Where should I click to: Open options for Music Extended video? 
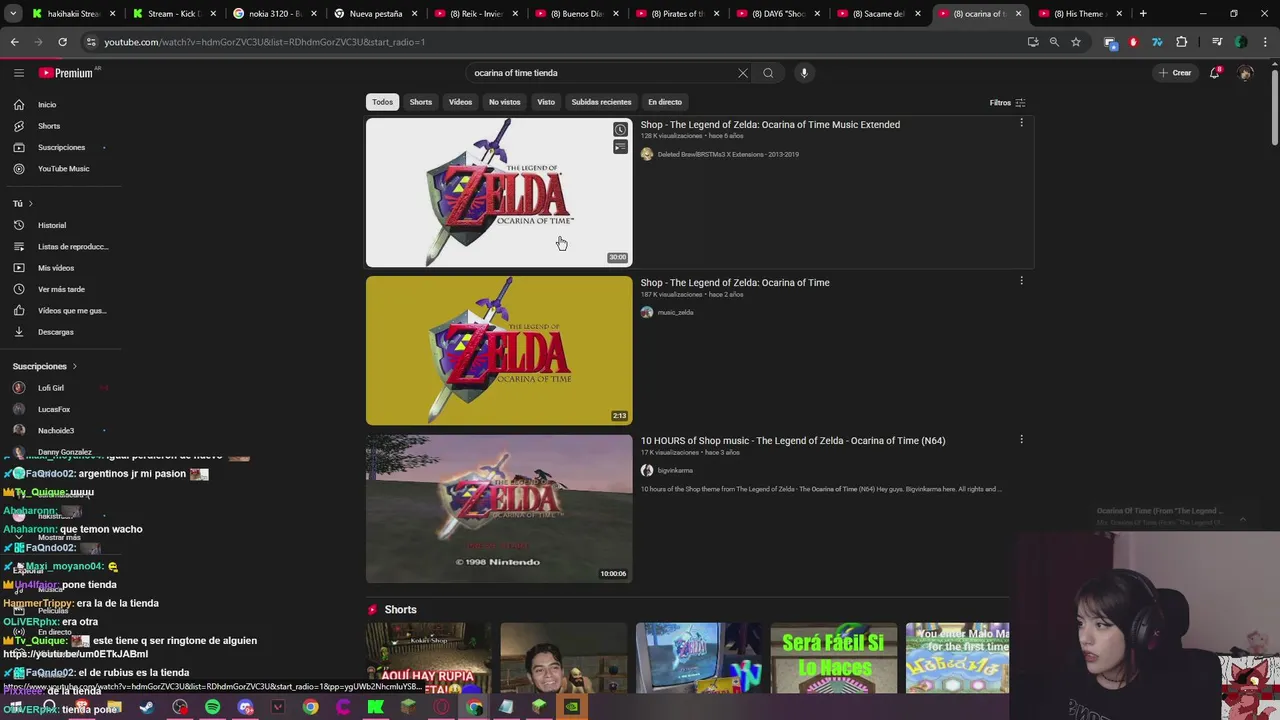tap(1021, 123)
